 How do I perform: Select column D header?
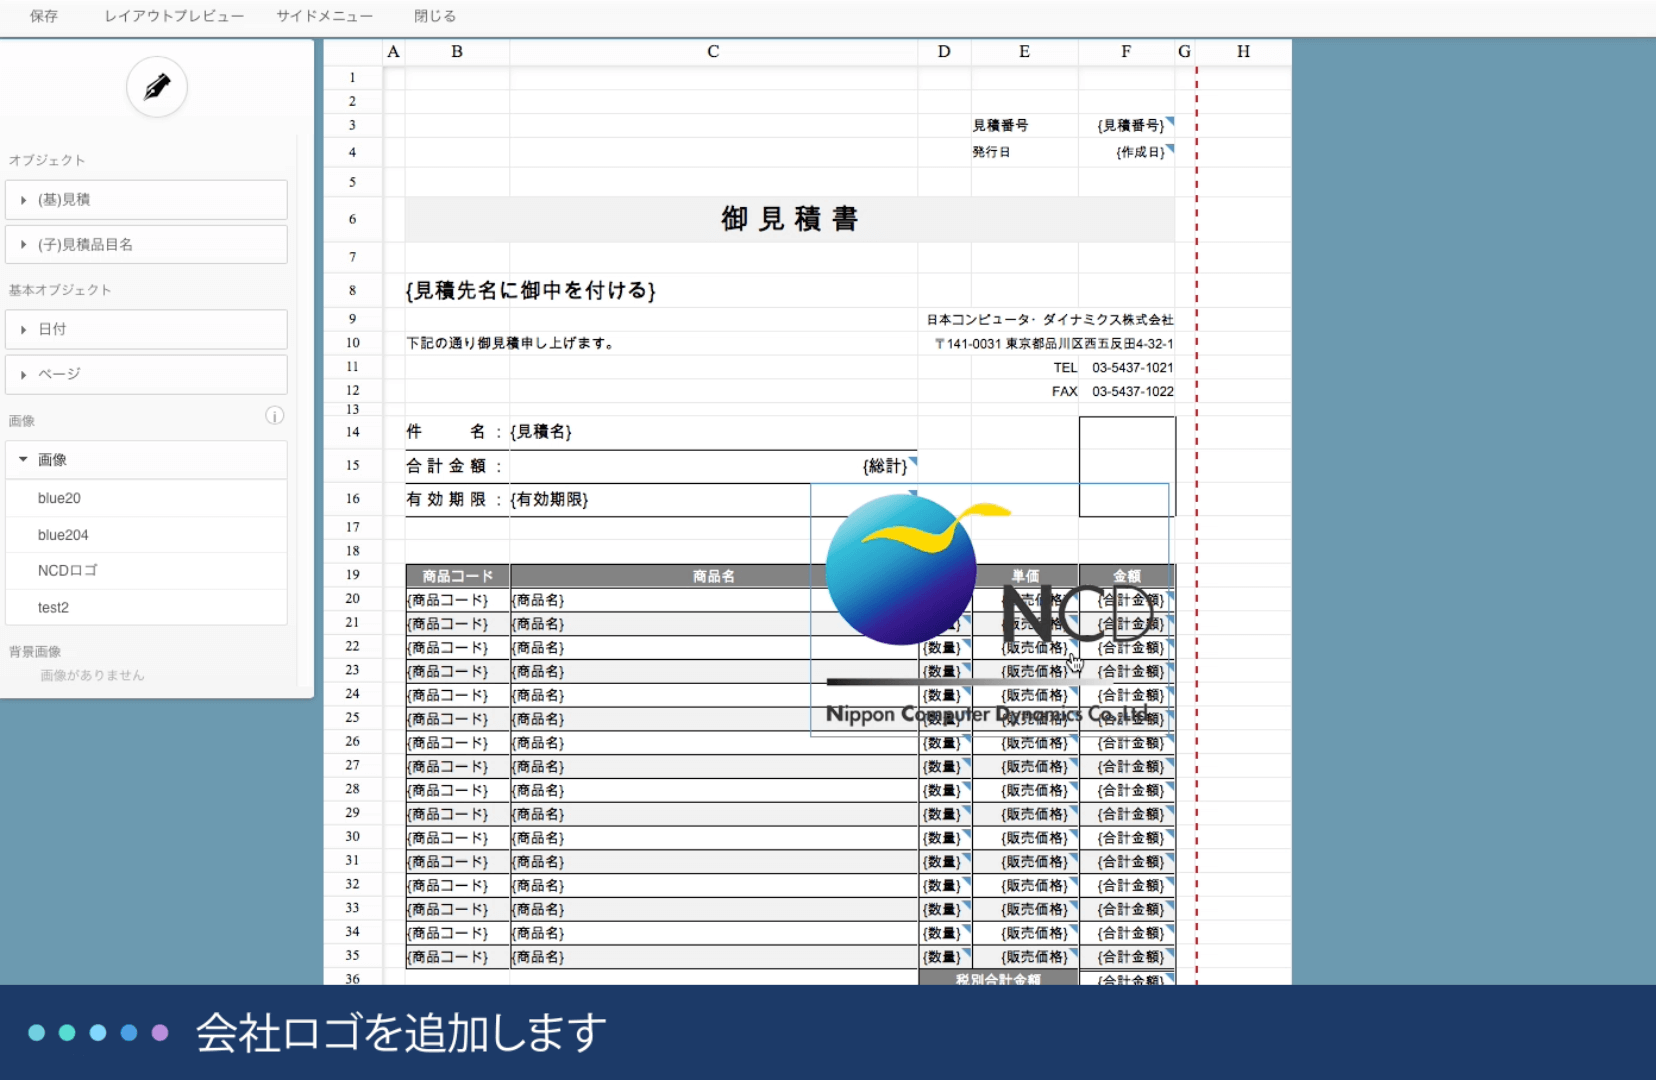coord(944,52)
